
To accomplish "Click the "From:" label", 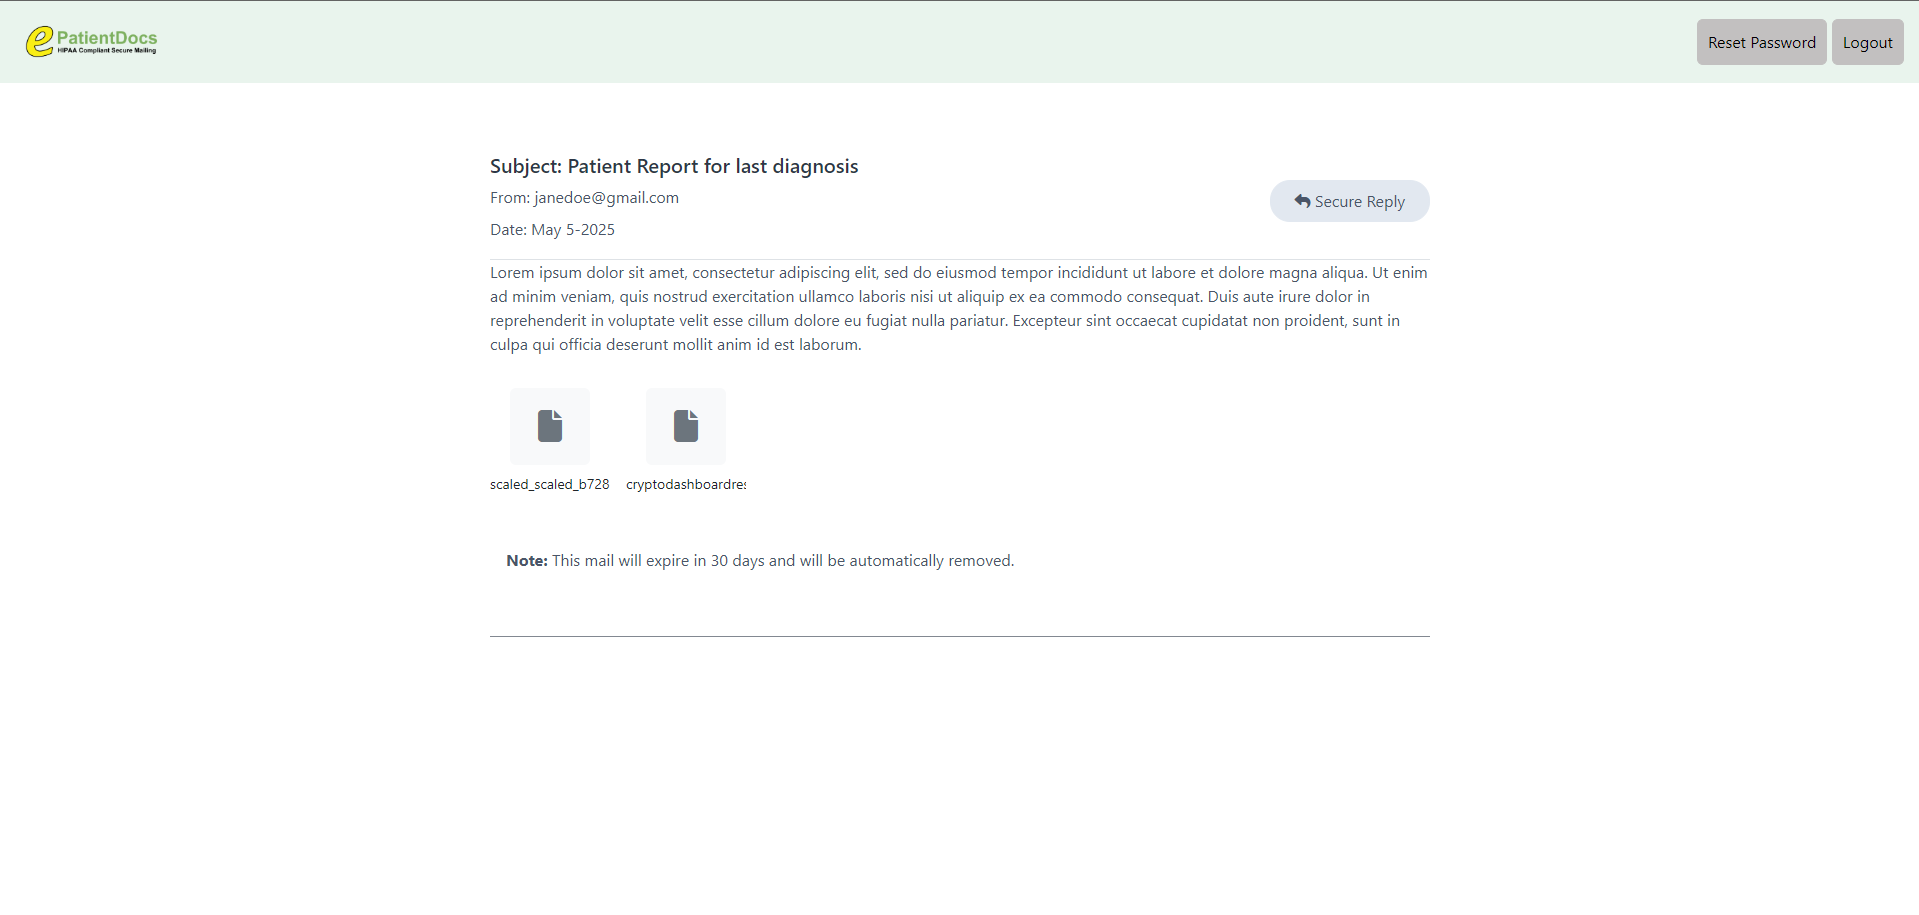I will click(509, 198).
